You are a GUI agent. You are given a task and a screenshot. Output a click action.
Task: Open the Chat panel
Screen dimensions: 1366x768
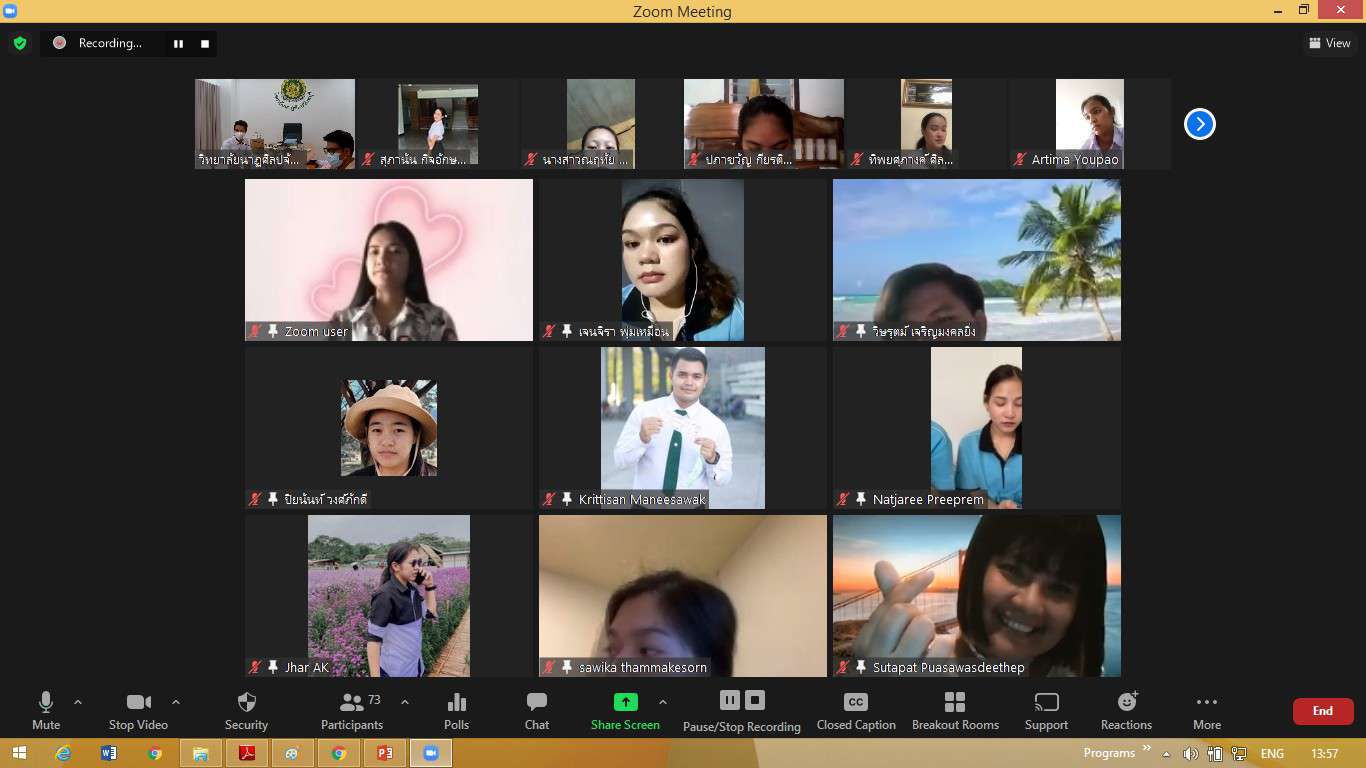[x=537, y=711]
